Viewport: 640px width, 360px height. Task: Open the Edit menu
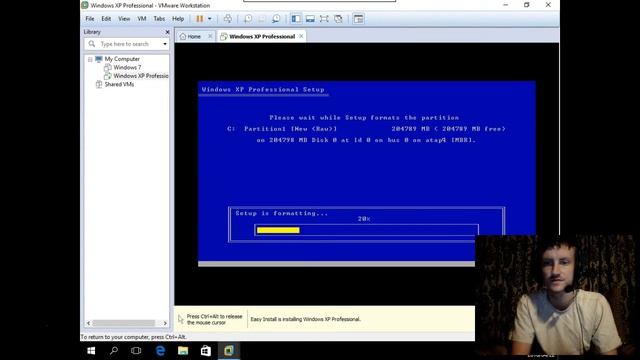(106, 19)
